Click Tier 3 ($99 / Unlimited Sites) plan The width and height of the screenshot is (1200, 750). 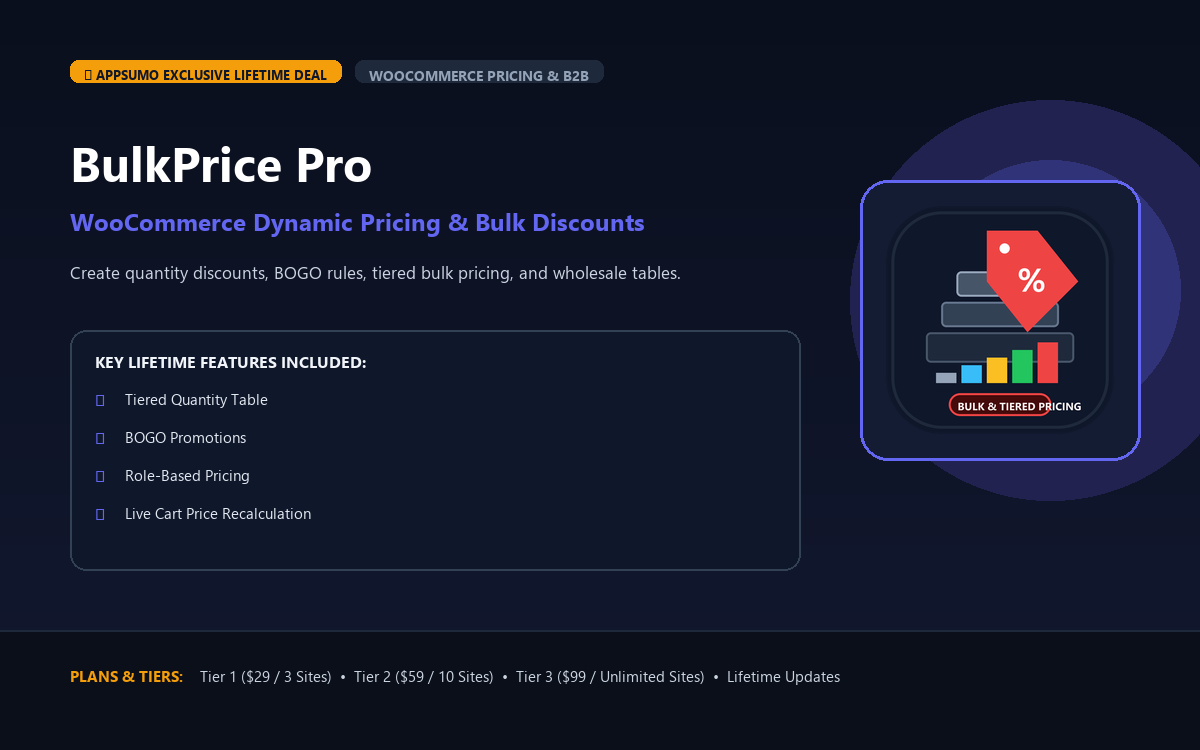[610, 677]
